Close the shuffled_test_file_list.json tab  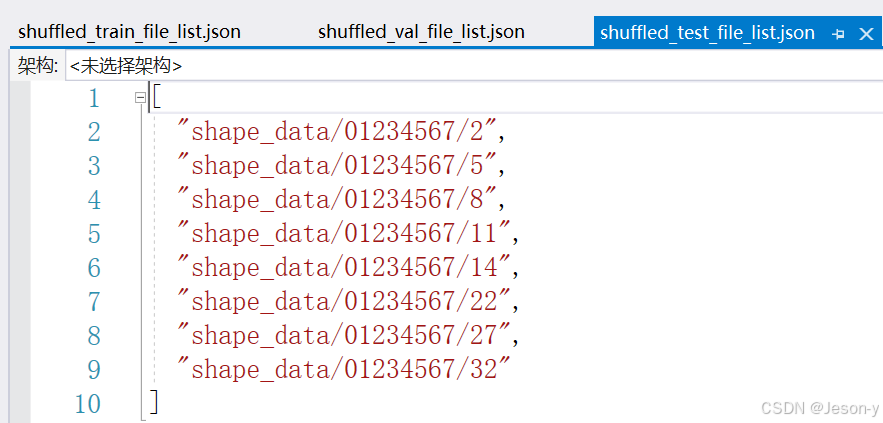pyautogui.click(x=866, y=33)
